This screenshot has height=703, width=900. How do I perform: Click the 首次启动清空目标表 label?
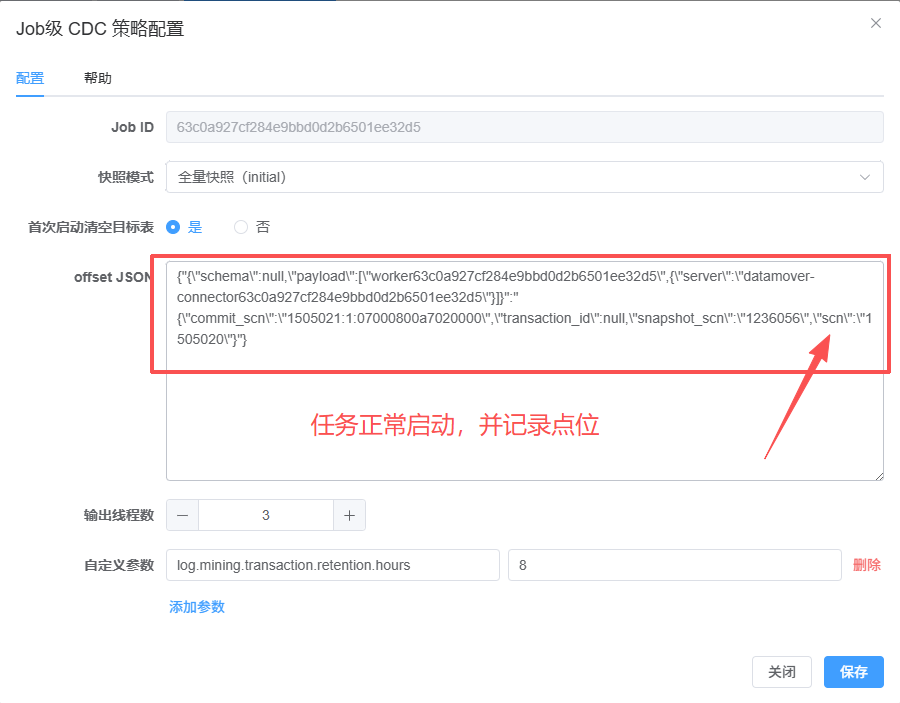[91, 227]
